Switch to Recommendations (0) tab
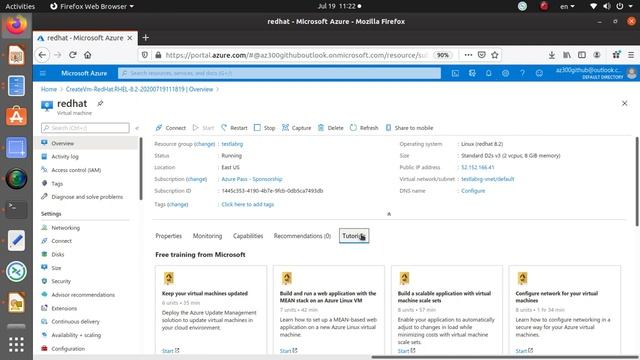 coord(302,236)
